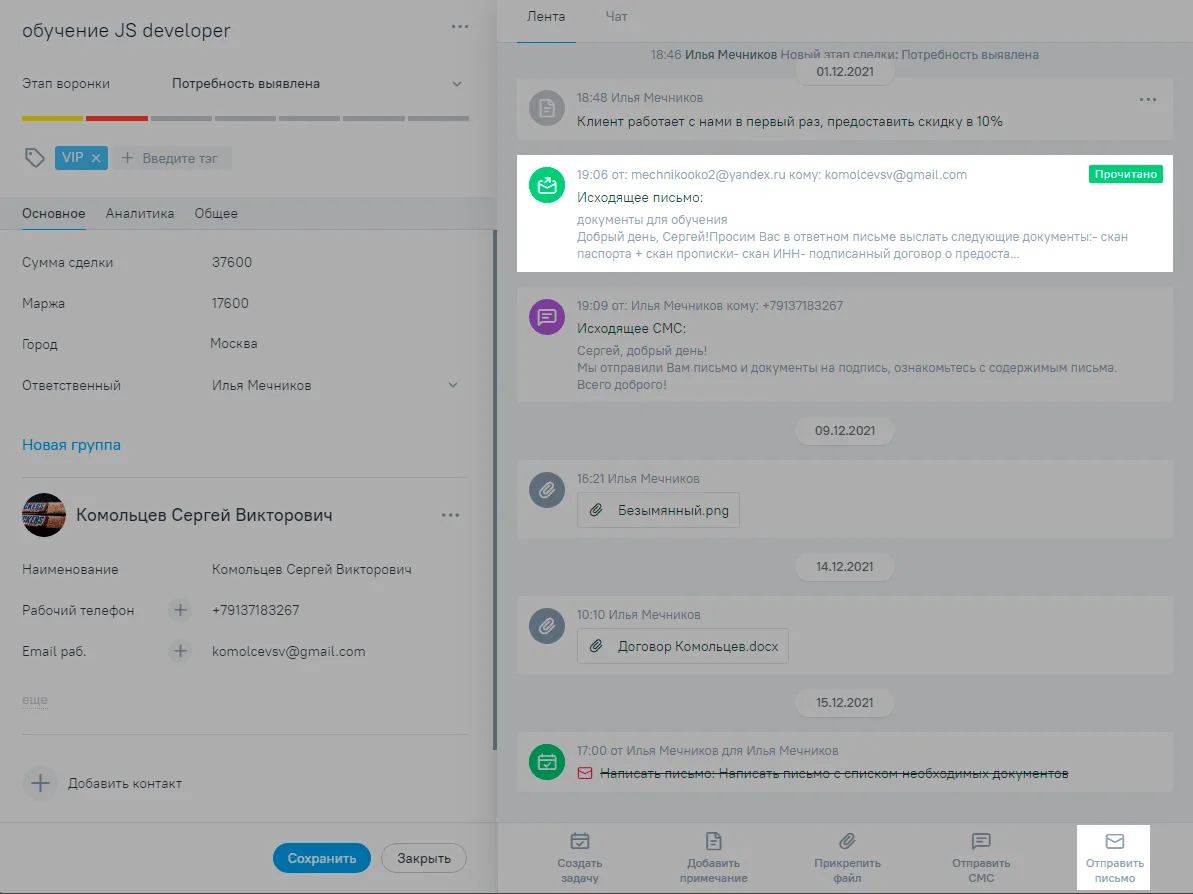The width and height of the screenshot is (1193, 894).
Task: Expand the Этап воронки dropdown
Action: click(x=457, y=84)
